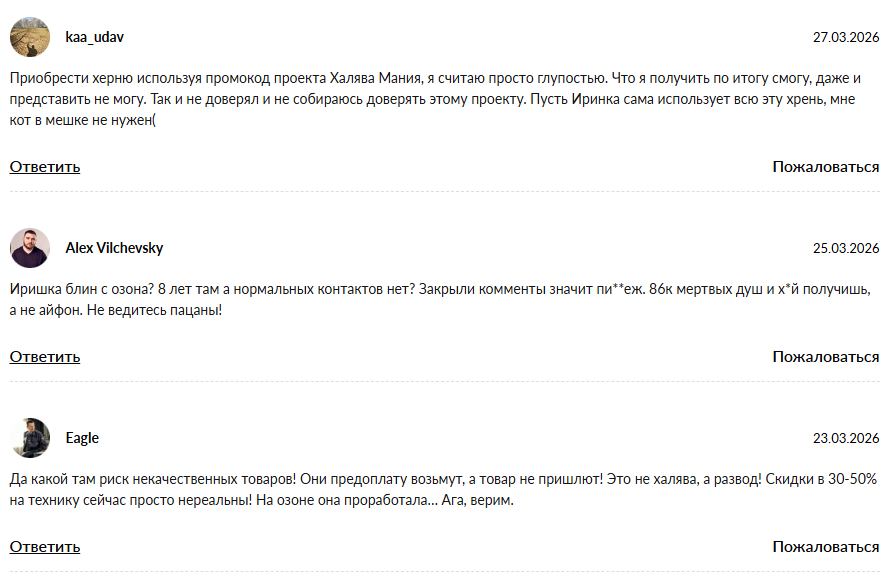Report kaa_udav's comment with Пожаловаться
This screenshot has width=895, height=576.
(824, 166)
